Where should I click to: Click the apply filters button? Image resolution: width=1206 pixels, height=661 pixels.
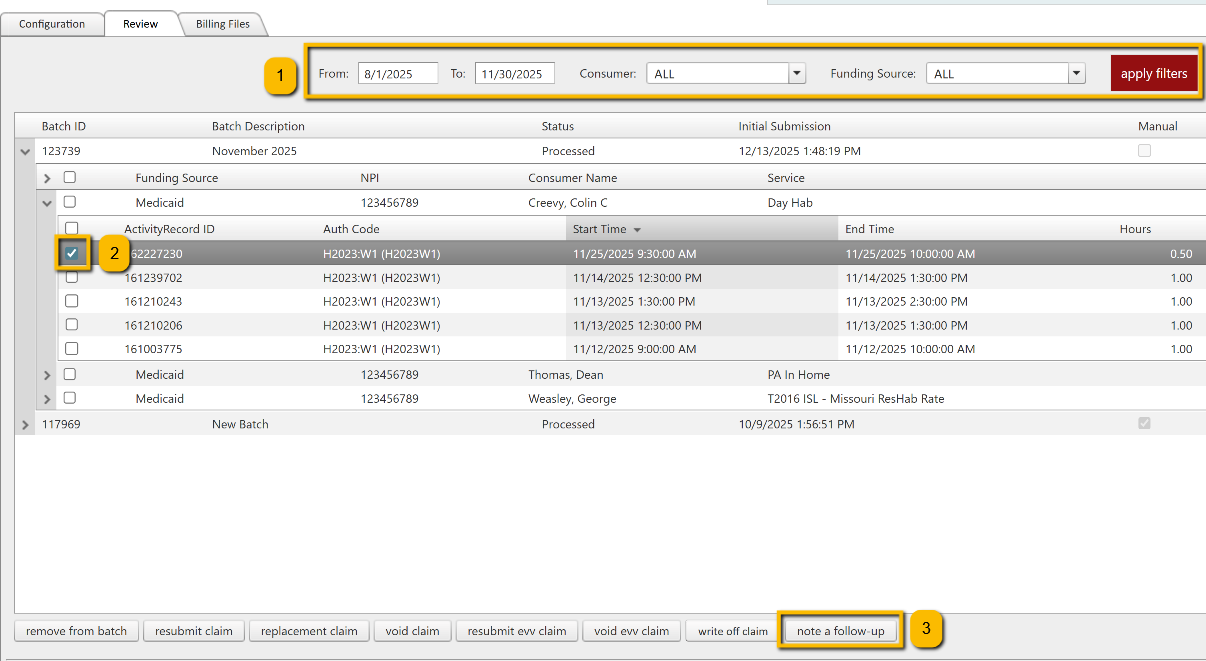tap(1153, 73)
